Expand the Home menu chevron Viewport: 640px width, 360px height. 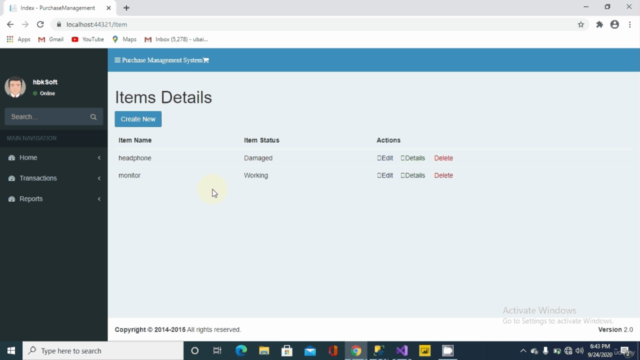tap(99, 158)
